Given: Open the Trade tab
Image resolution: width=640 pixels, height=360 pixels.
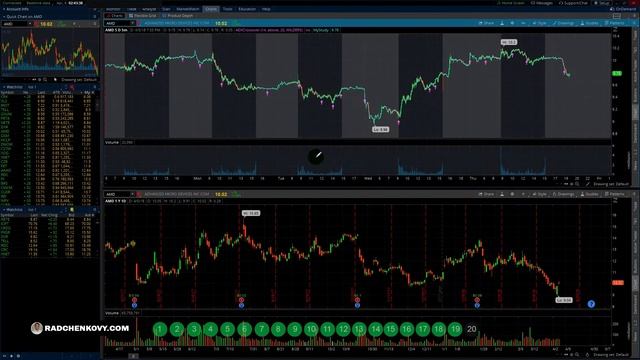Looking at the screenshot, I should (131, 9).
